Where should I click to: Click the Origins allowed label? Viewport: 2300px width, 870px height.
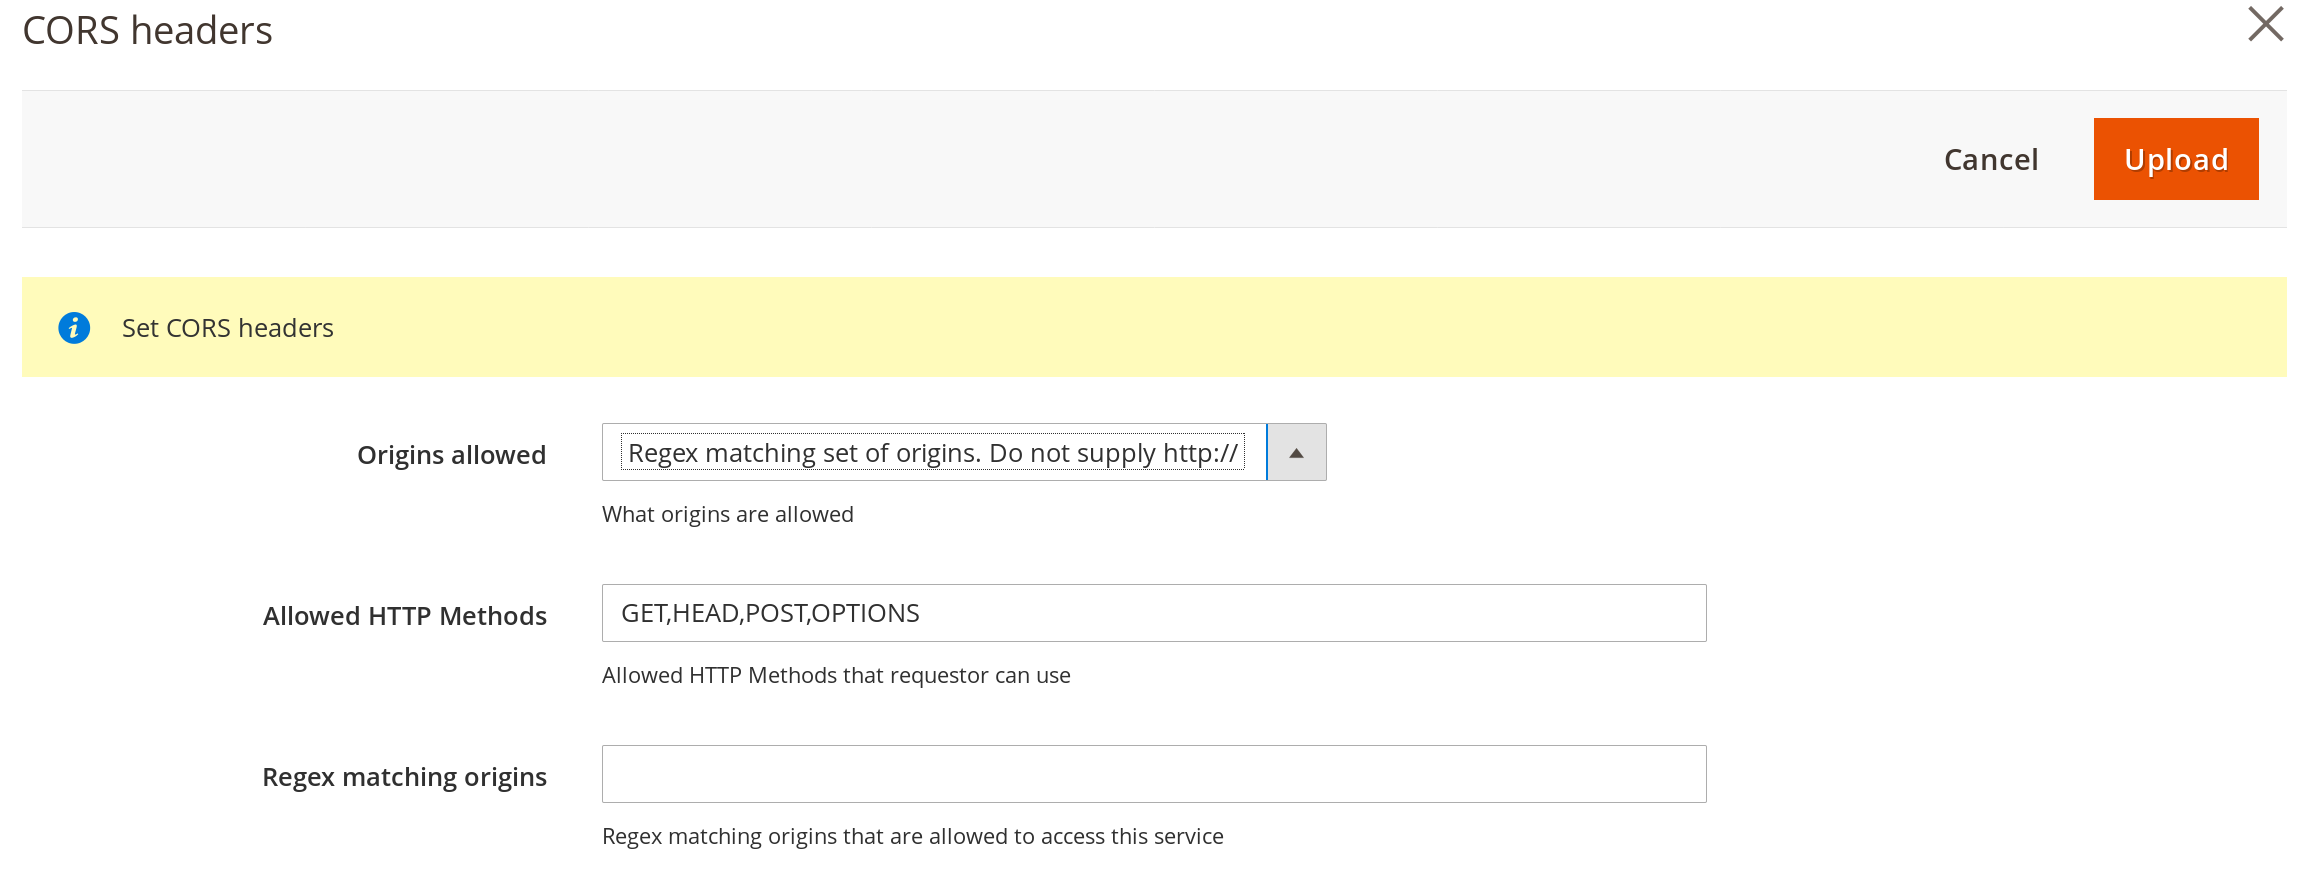[451, 455]
